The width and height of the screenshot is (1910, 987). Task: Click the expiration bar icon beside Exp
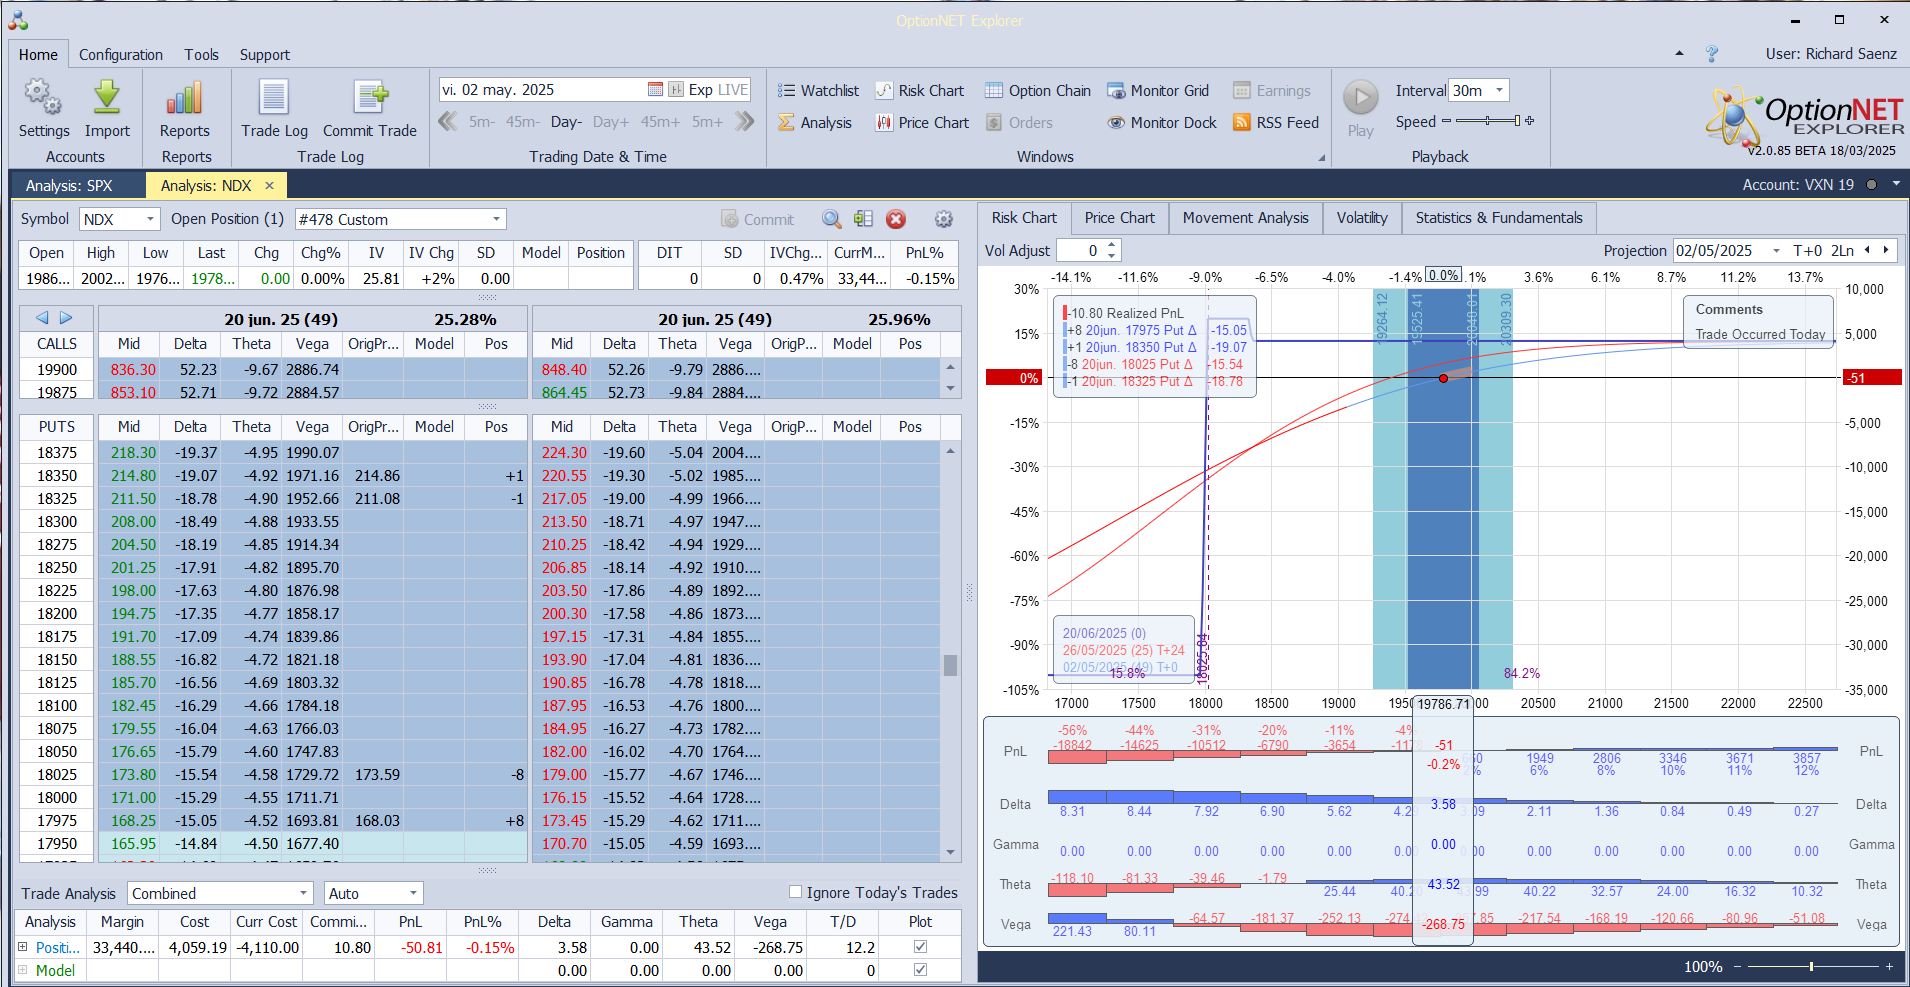pyautogui.click(x=676, y=89)
